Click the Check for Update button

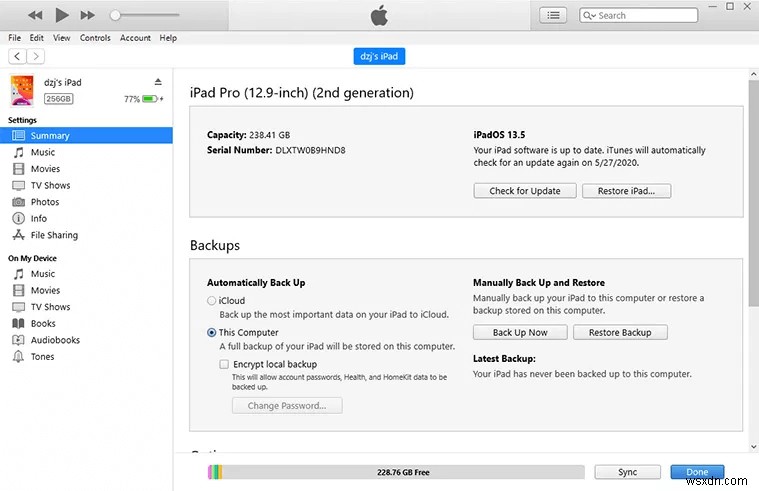[x=525, y=191]
